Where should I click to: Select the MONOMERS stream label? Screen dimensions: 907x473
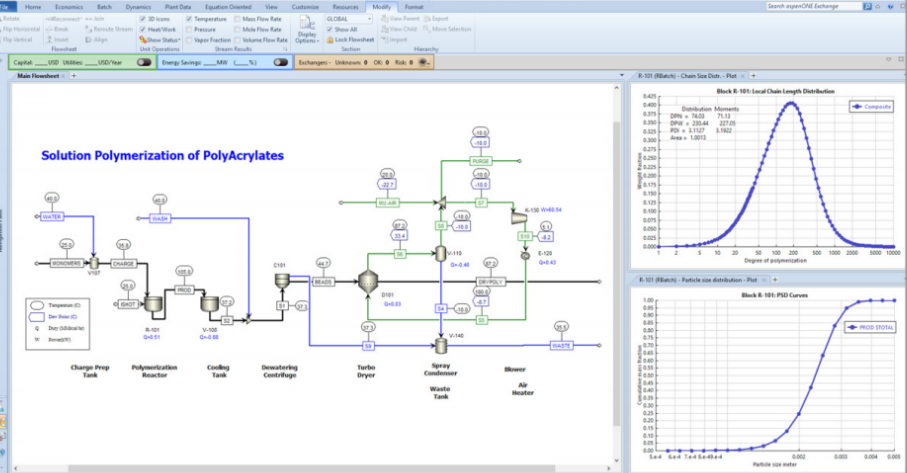(67, 263)
